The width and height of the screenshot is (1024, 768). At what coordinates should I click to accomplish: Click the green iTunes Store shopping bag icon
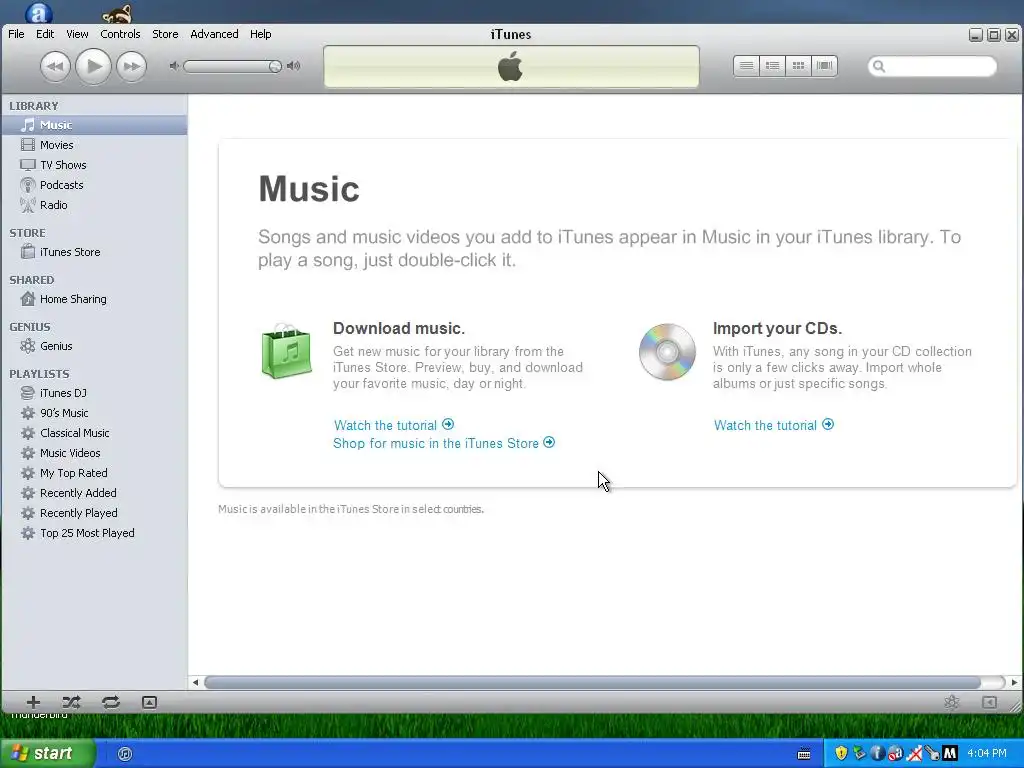[x=286, y=351]
